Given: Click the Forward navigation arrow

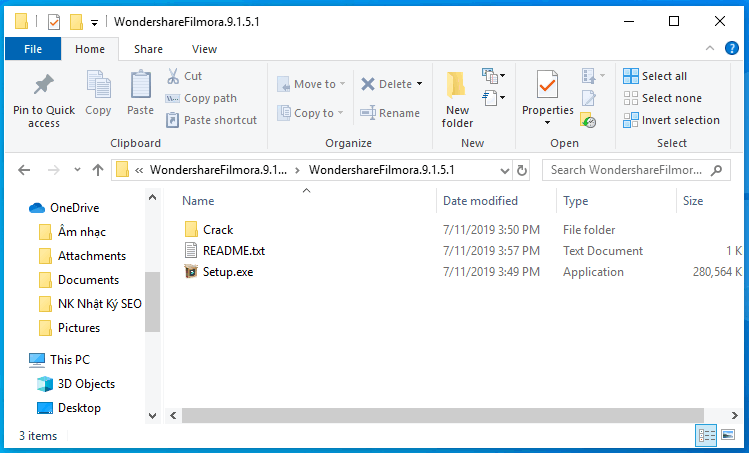Looking at the screenshot, I should click(x=54, y=170).
